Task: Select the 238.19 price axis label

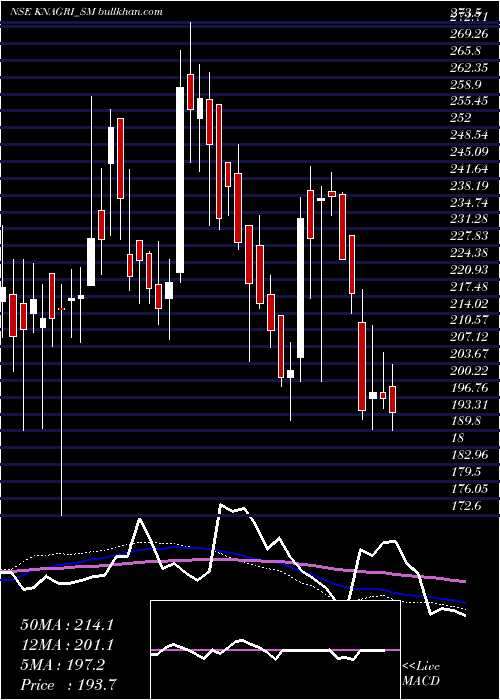Action: pyautogui.click(x=468, y=186)
